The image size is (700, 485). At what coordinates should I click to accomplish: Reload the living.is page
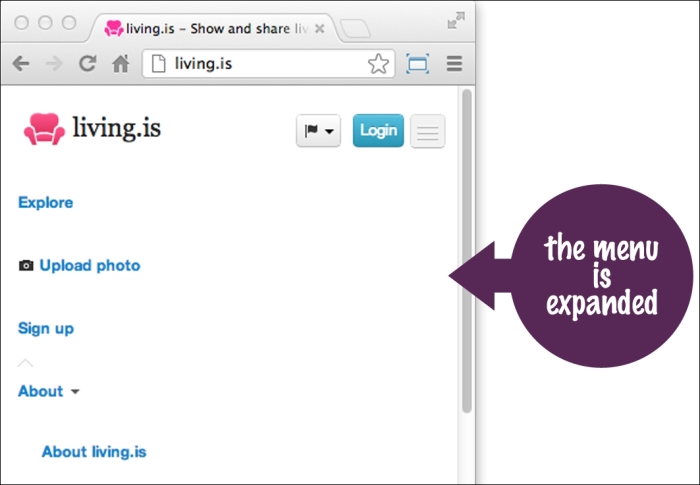[88, 63]
